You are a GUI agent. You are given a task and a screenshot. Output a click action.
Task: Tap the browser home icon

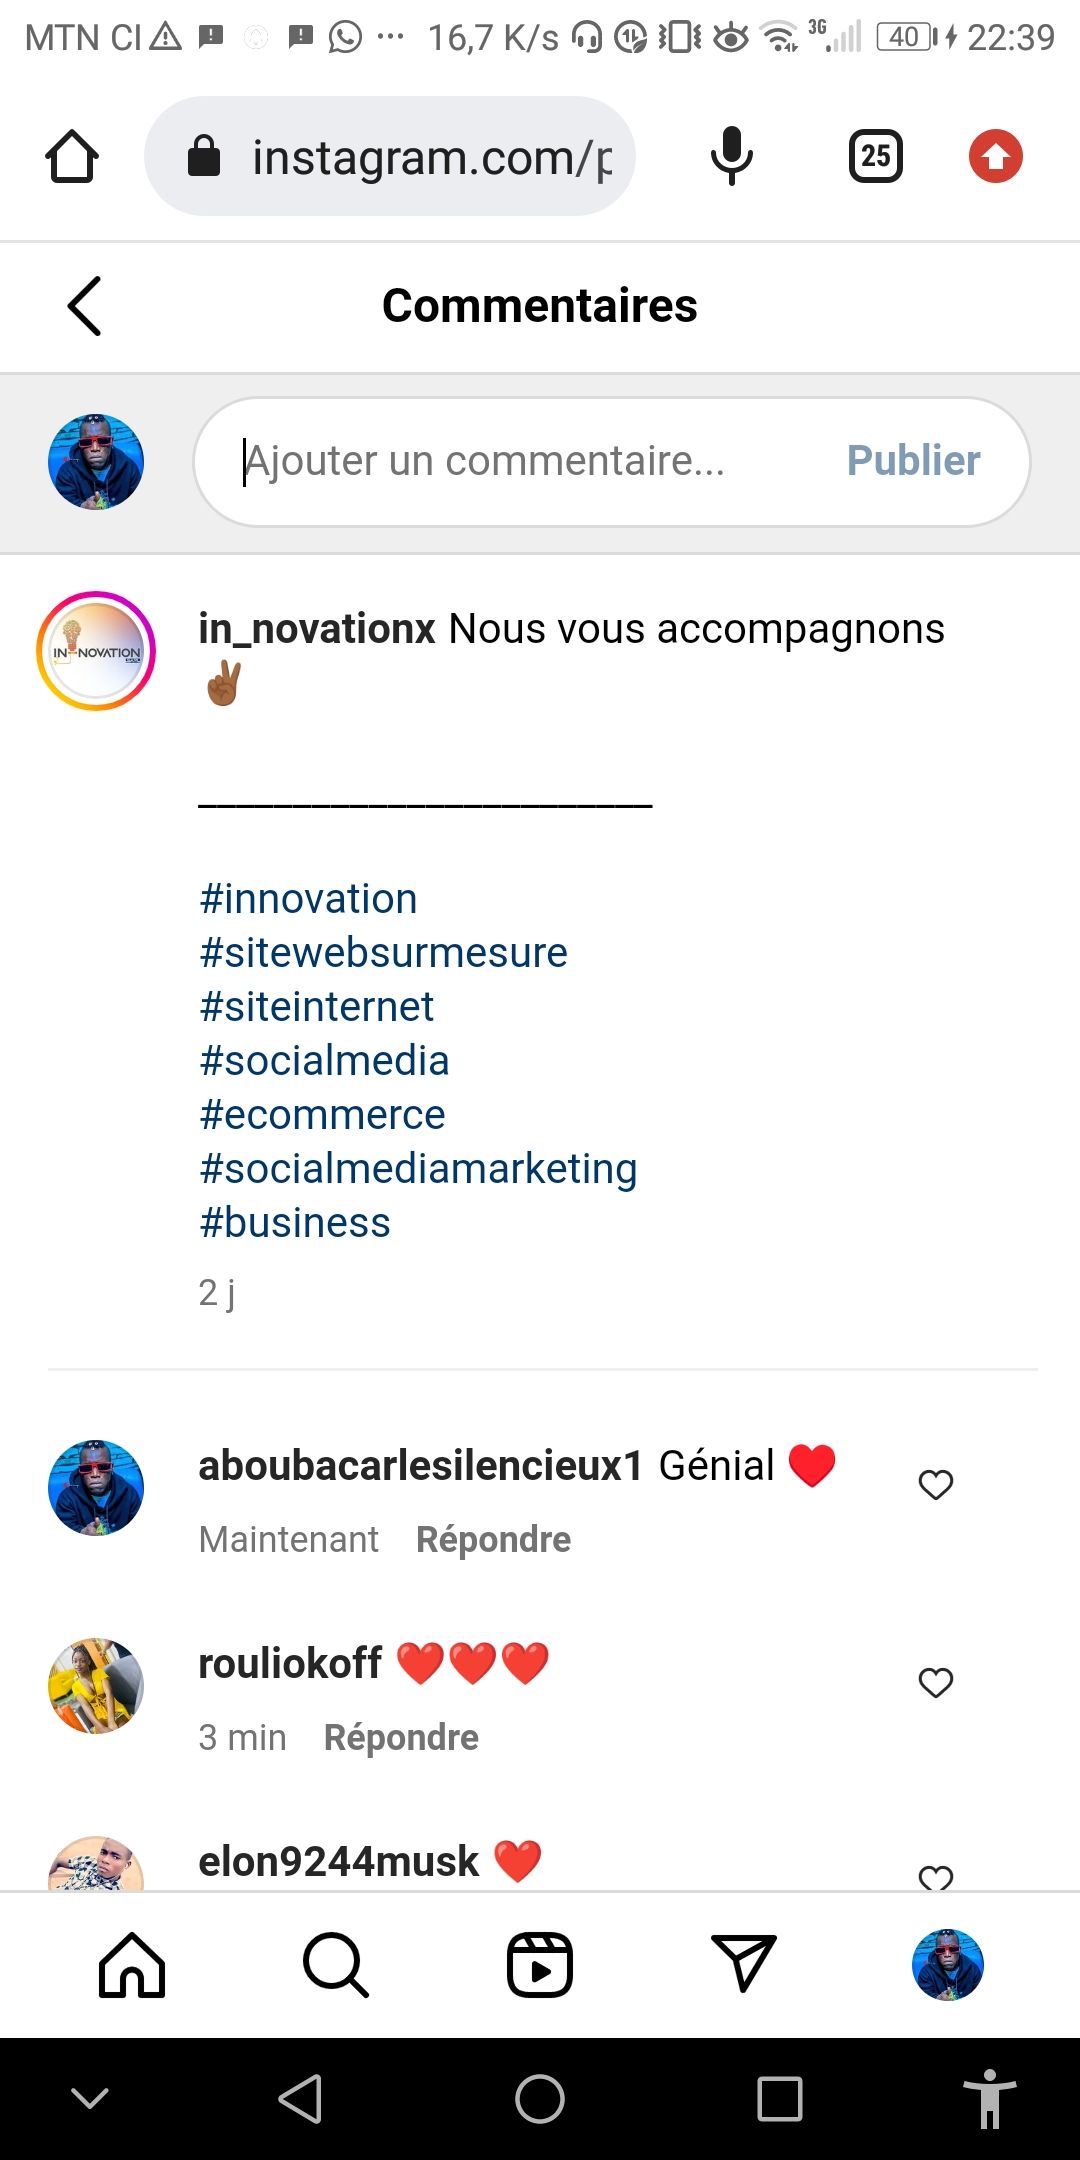tap(72, 157)
